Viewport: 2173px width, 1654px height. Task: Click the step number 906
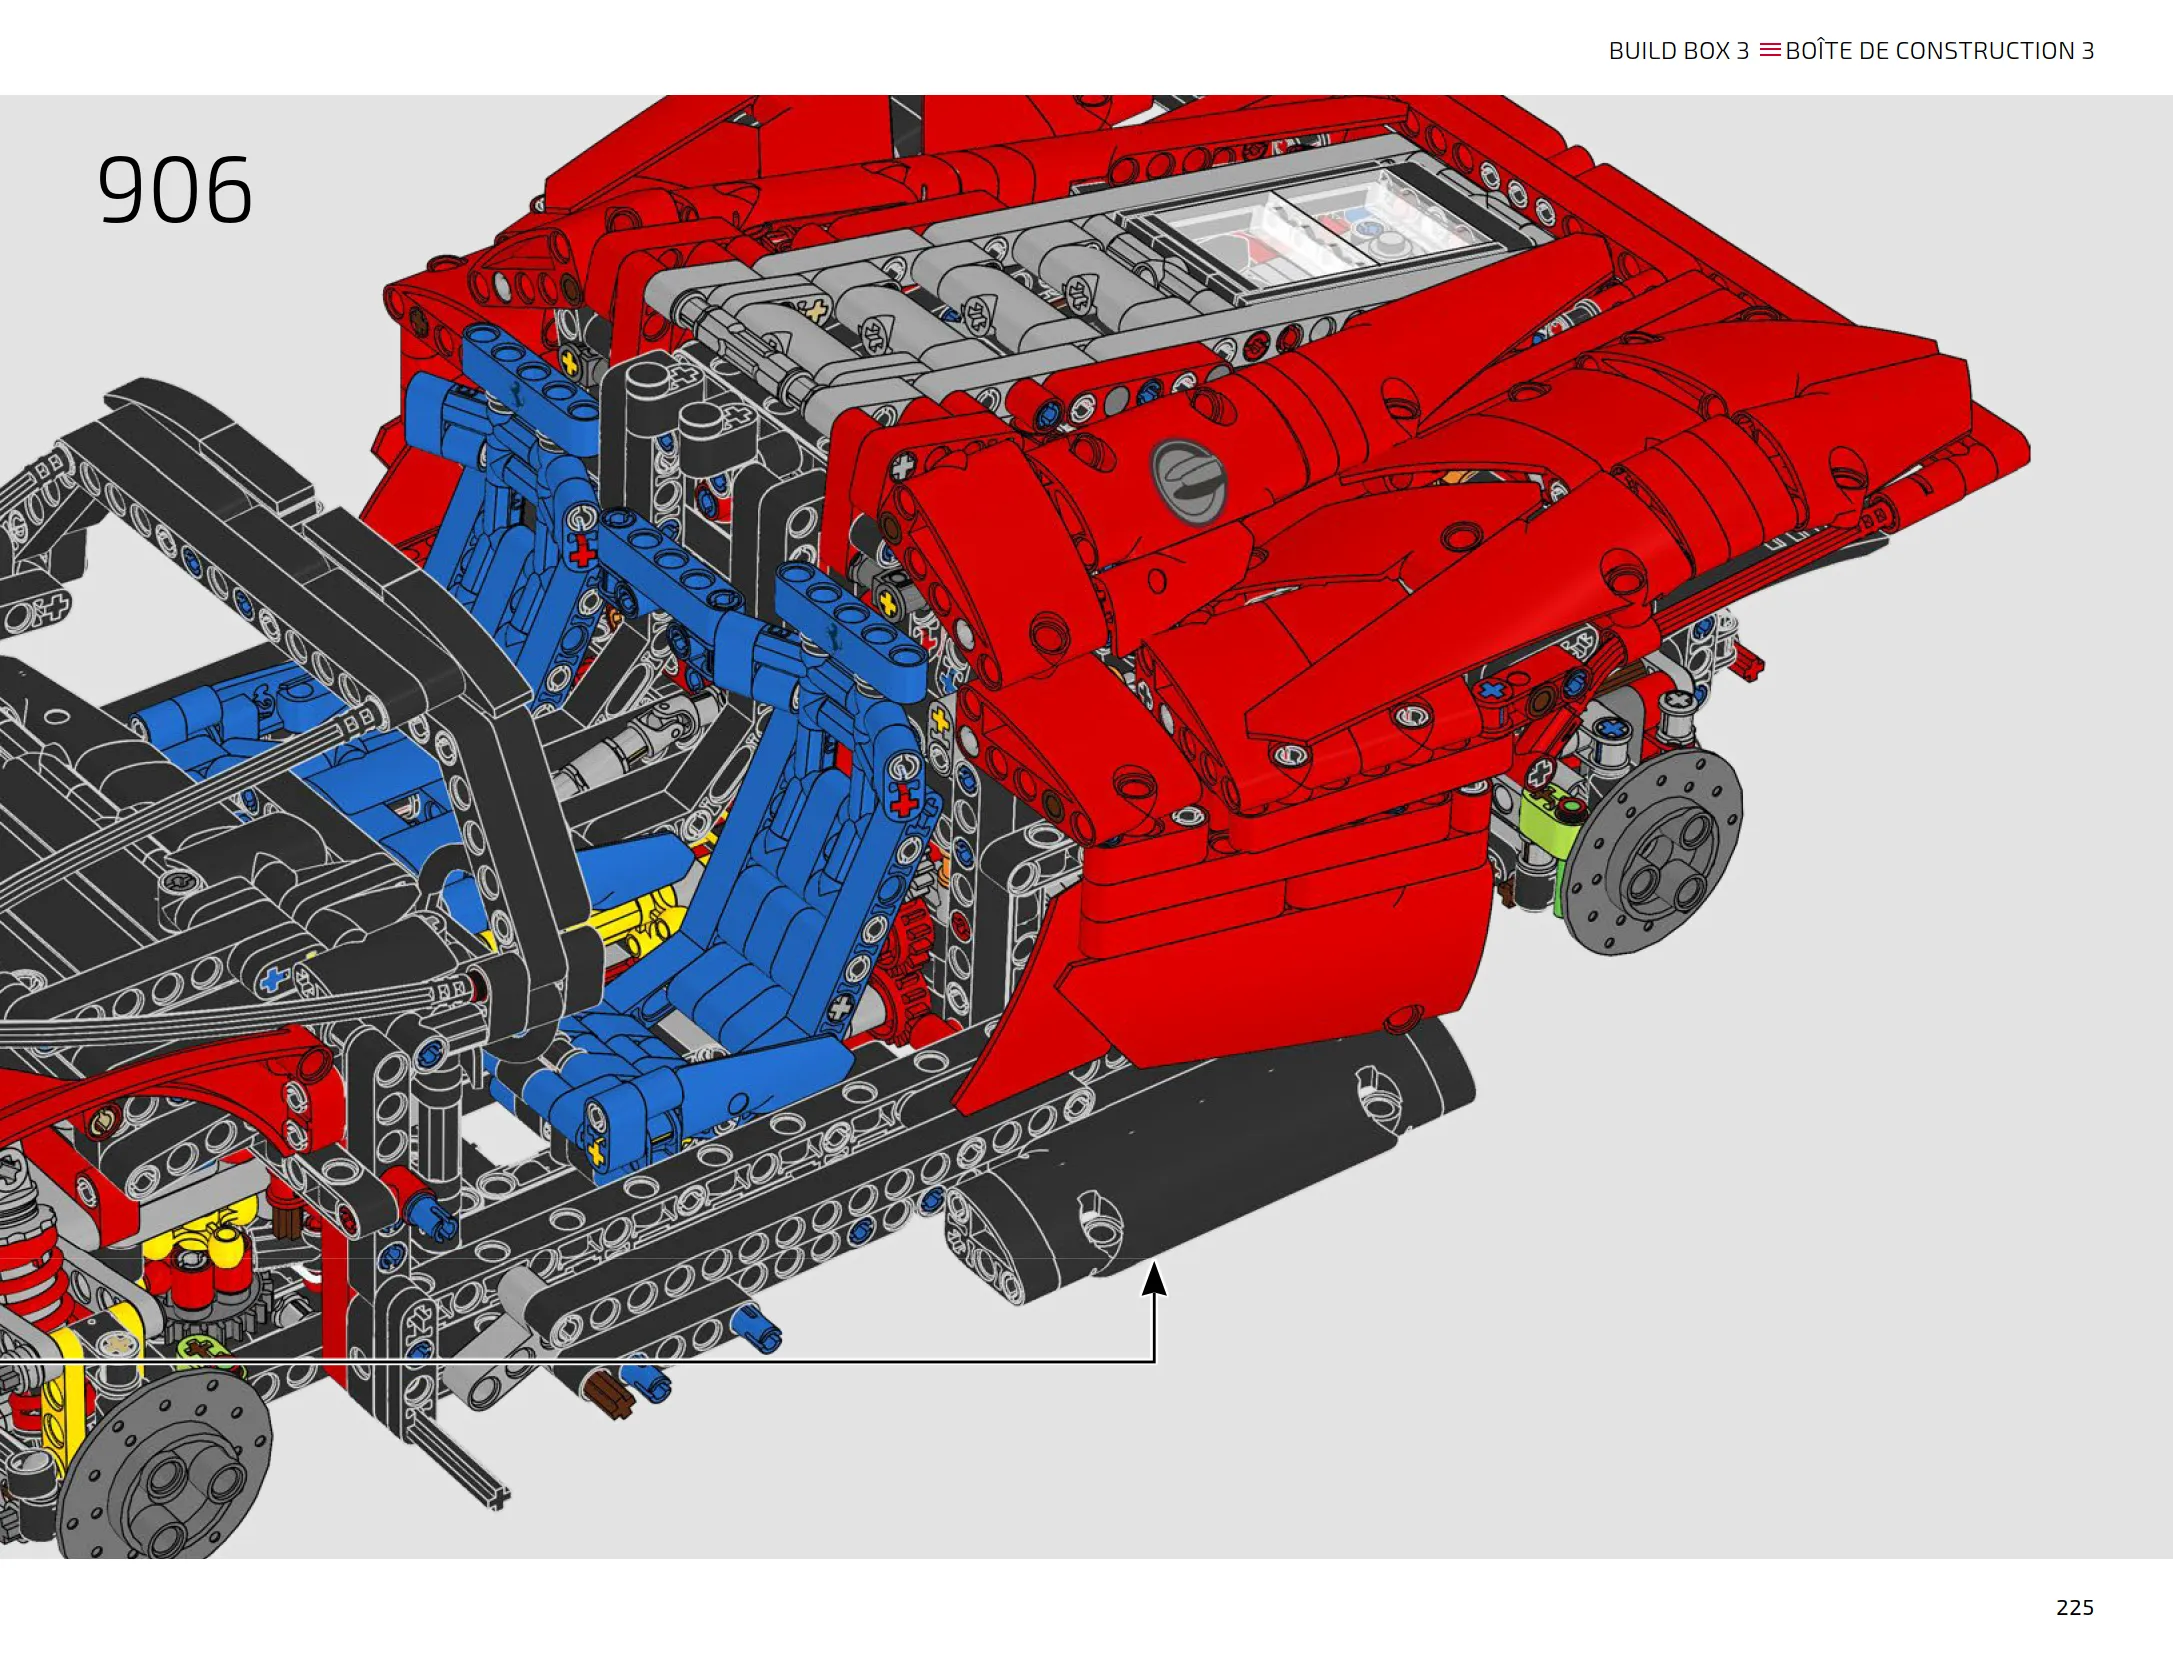click(174, 190)
